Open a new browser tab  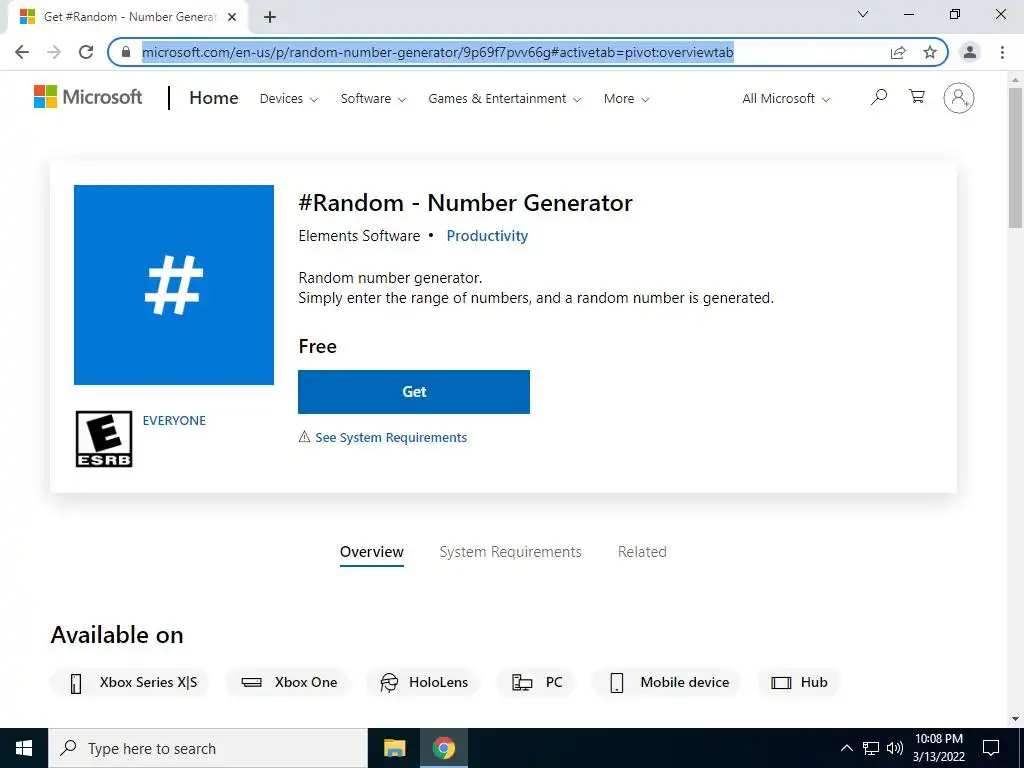(x=270, y=17)
